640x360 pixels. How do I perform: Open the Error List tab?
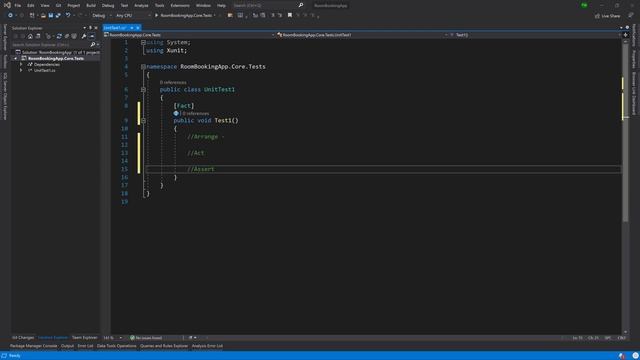tap(85, 346)
